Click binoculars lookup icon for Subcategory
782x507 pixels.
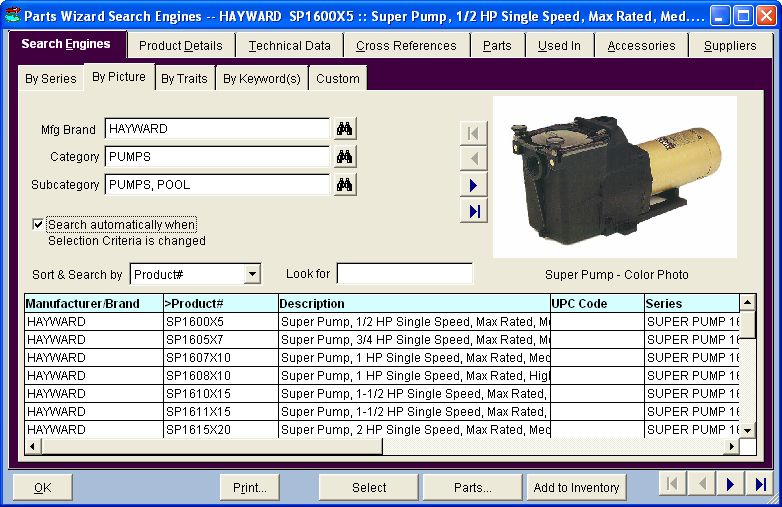click(344, 185)
